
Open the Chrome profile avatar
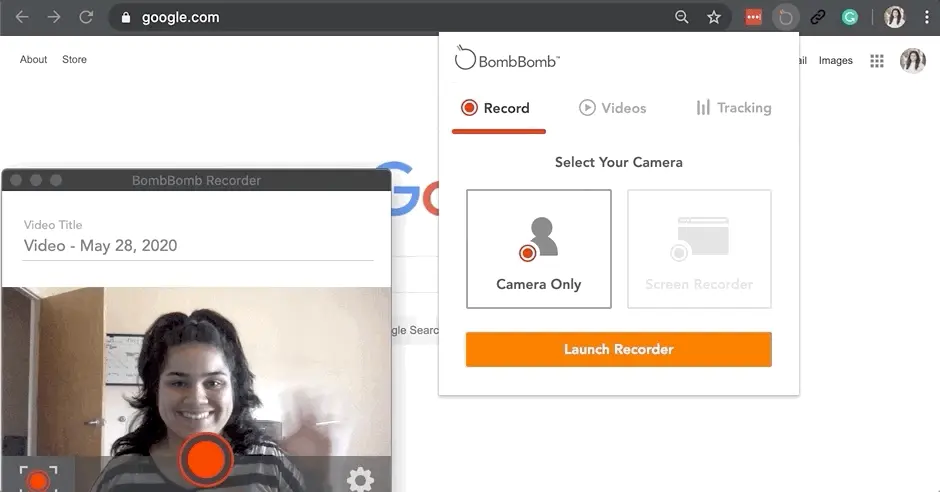(894, 17)
